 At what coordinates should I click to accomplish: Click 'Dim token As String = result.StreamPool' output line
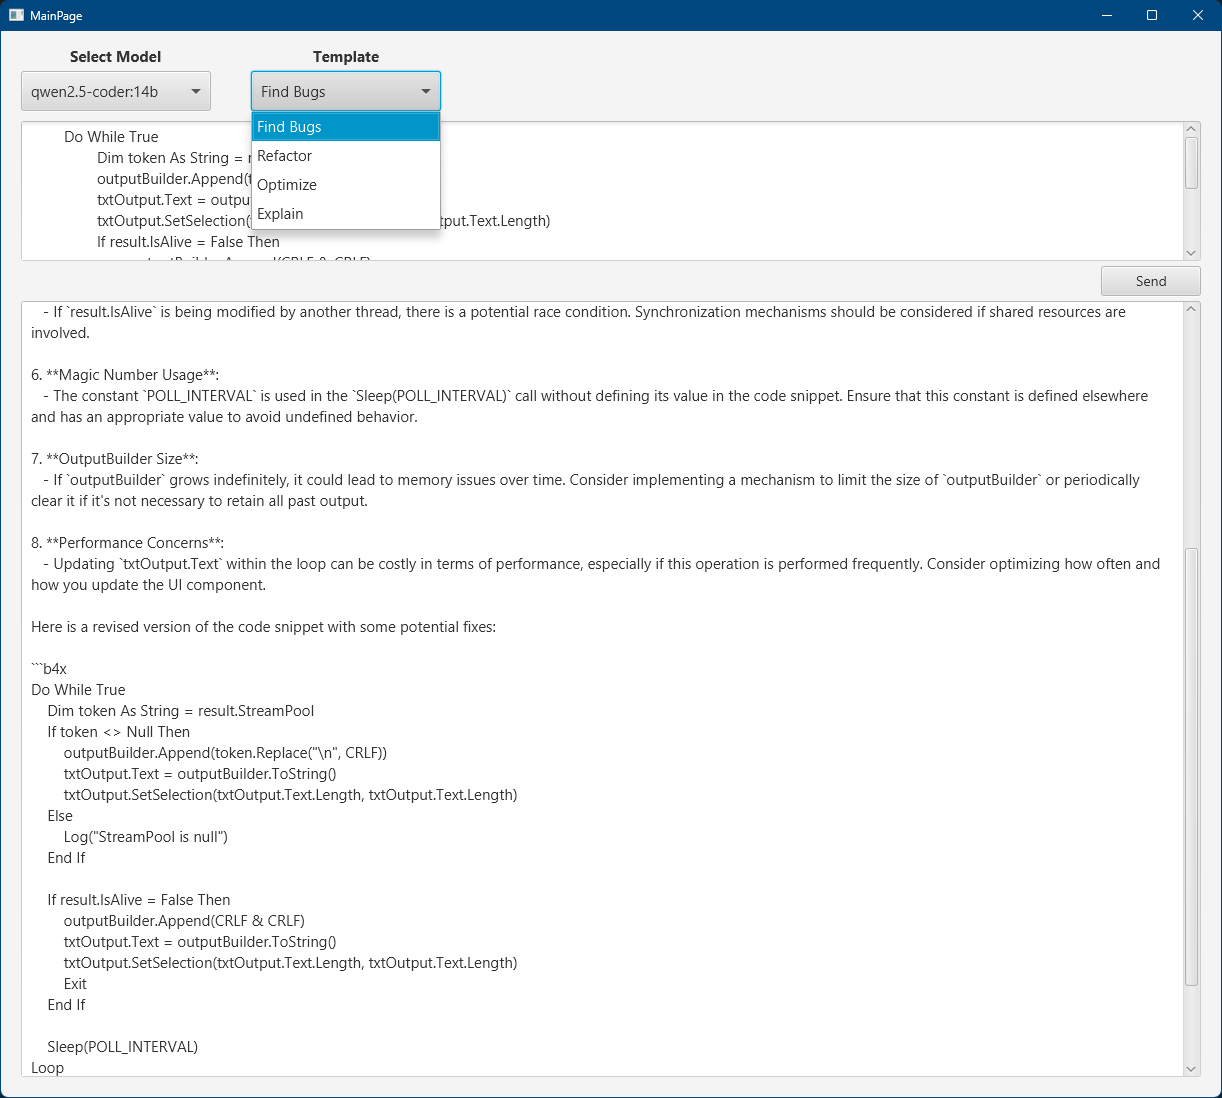coord(181,711)
